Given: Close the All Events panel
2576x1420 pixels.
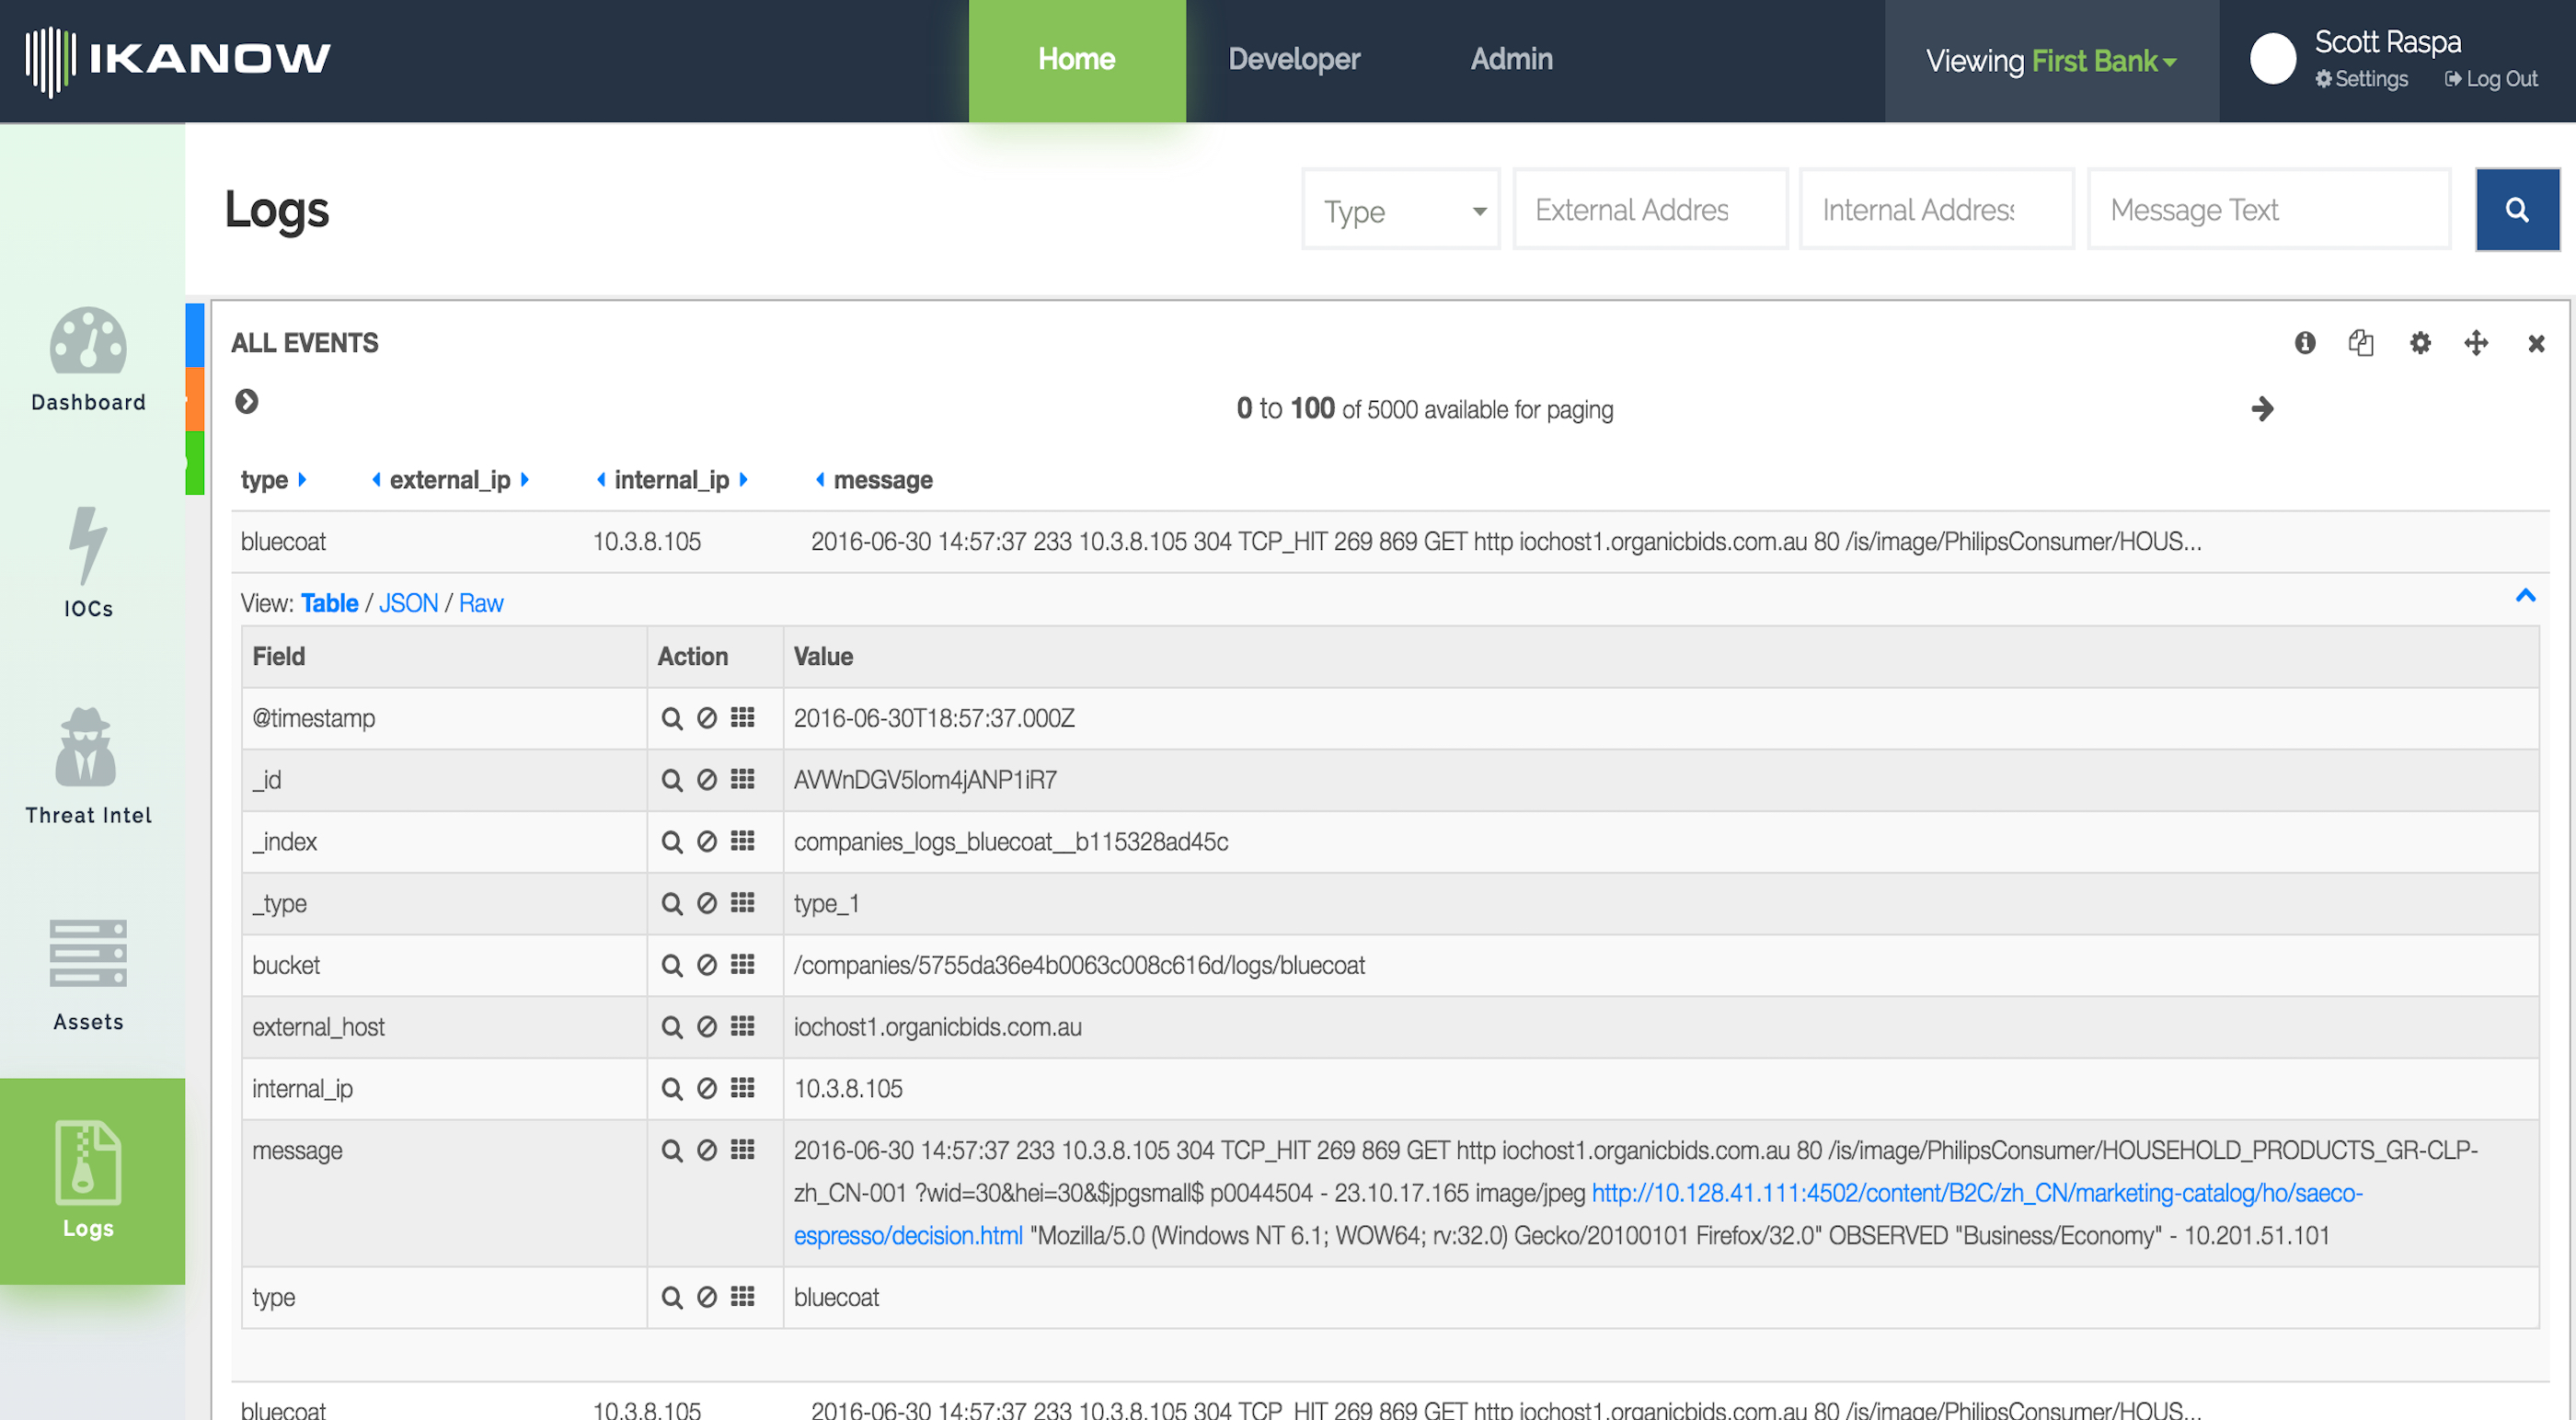Looking at the screenshot, I should (x=2536, y=344).
